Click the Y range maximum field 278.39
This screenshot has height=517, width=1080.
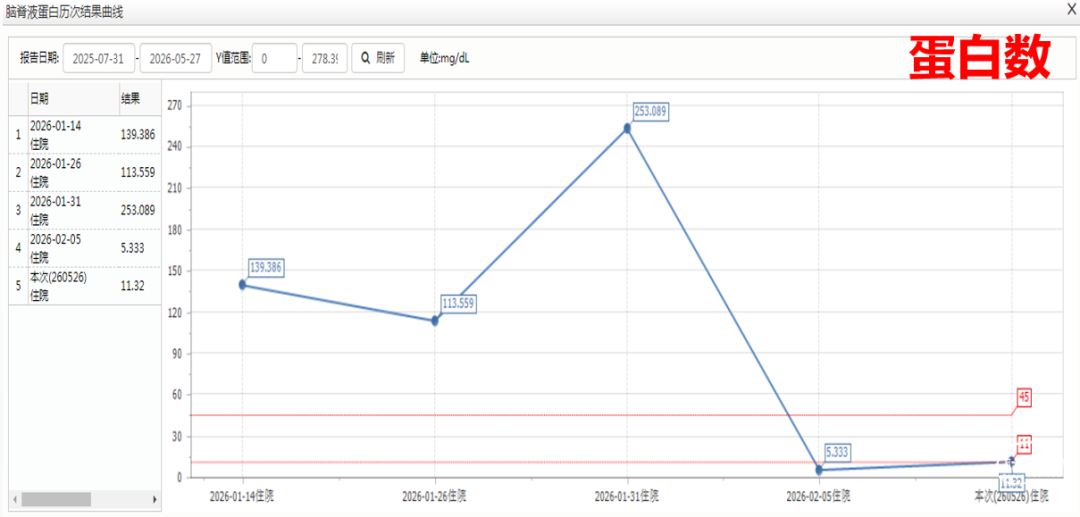point(324,59)
